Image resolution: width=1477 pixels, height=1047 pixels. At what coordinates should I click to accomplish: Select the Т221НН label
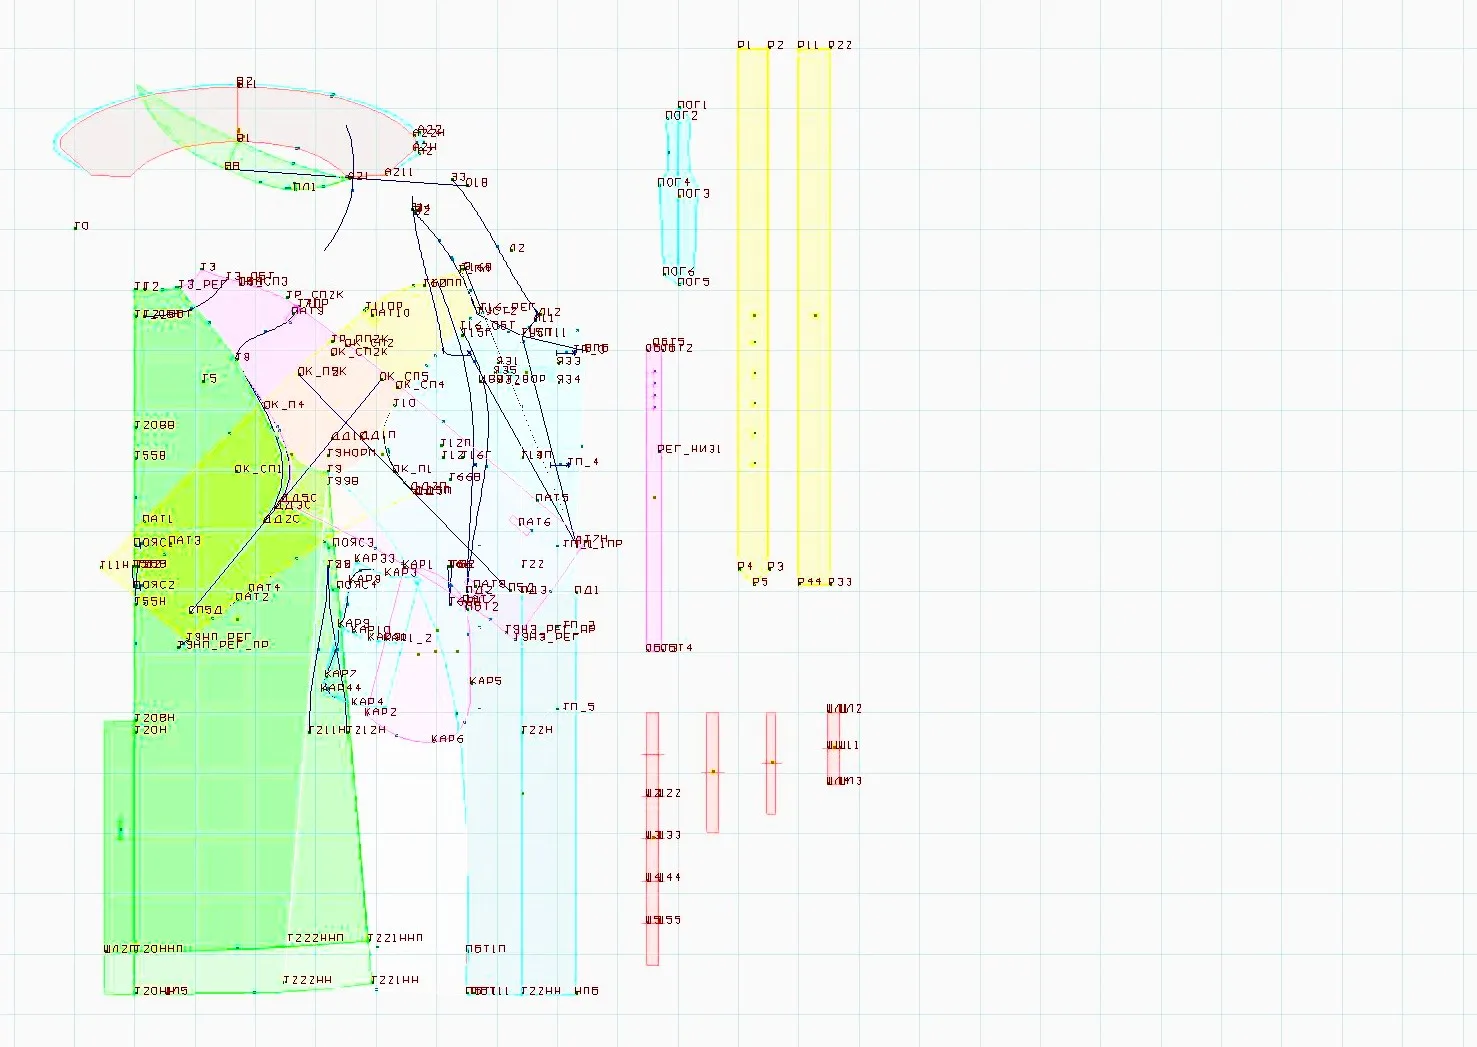(x=395, y=981)
